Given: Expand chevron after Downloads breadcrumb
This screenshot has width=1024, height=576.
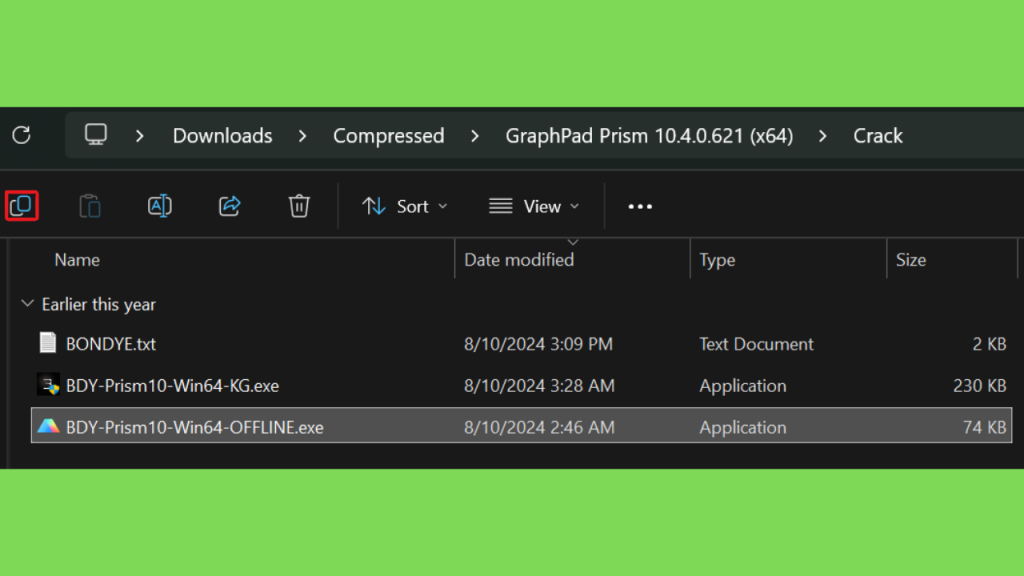Looking at the screenshot, I should [302, 136].
